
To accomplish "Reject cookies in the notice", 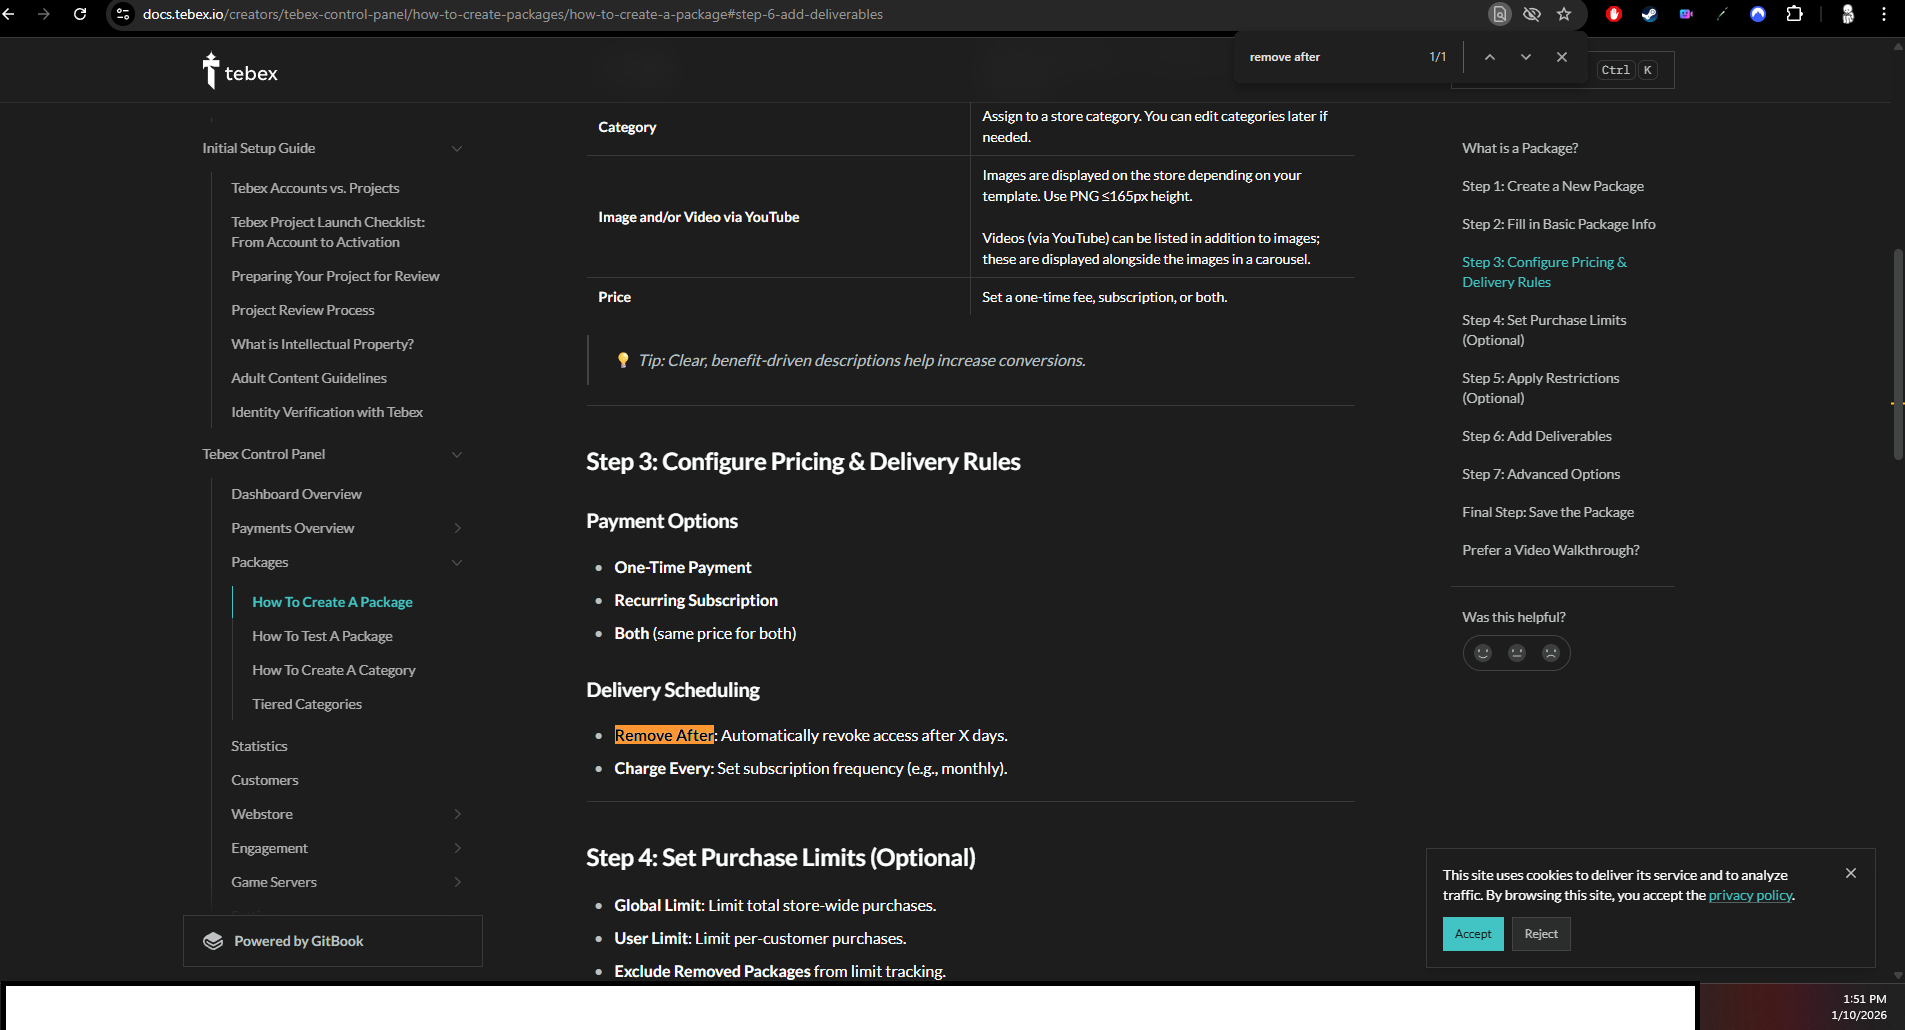I will click(x=1541, y=934).
